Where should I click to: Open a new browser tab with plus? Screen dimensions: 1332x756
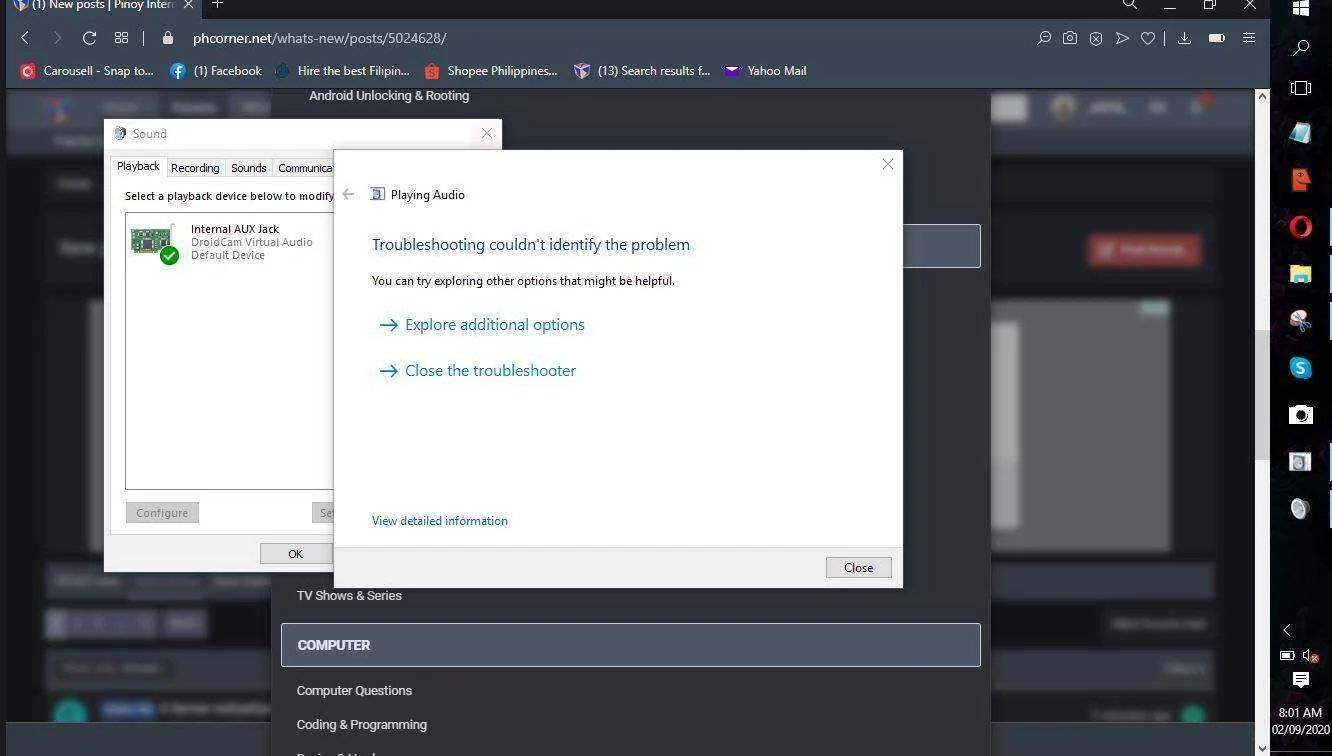(x=217, y=5)
